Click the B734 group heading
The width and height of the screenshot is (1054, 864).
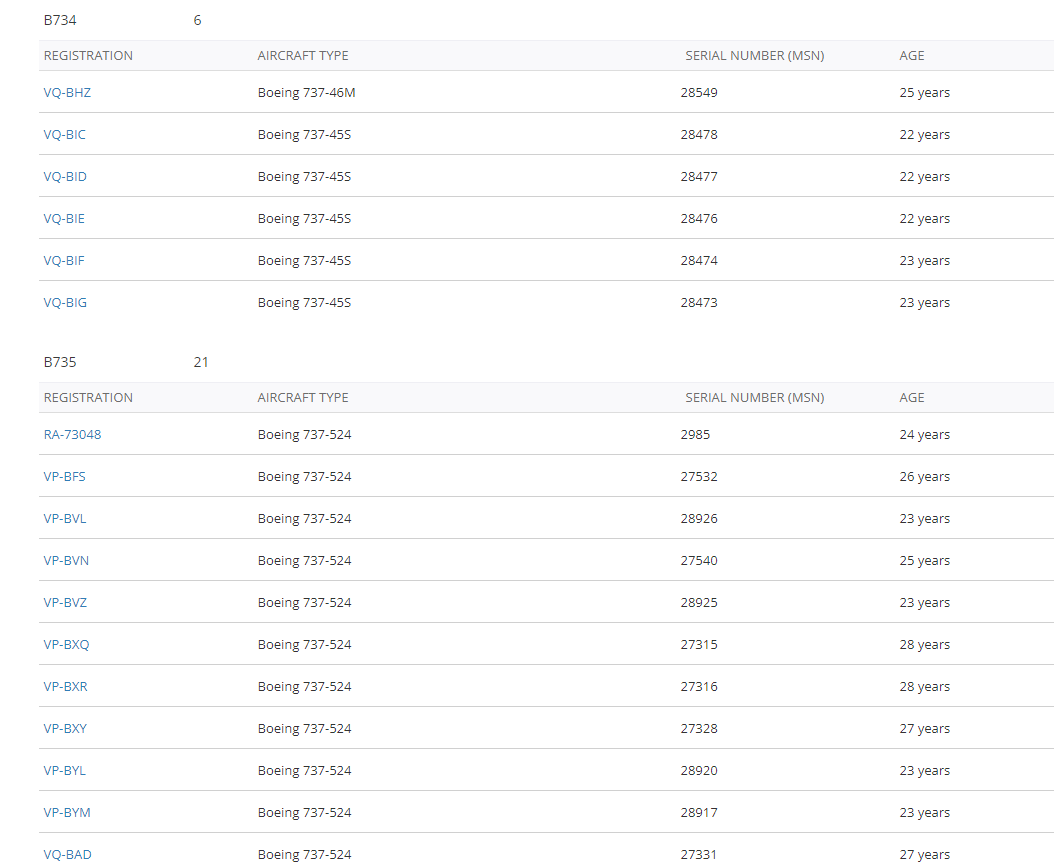click(x=60, y=20)
